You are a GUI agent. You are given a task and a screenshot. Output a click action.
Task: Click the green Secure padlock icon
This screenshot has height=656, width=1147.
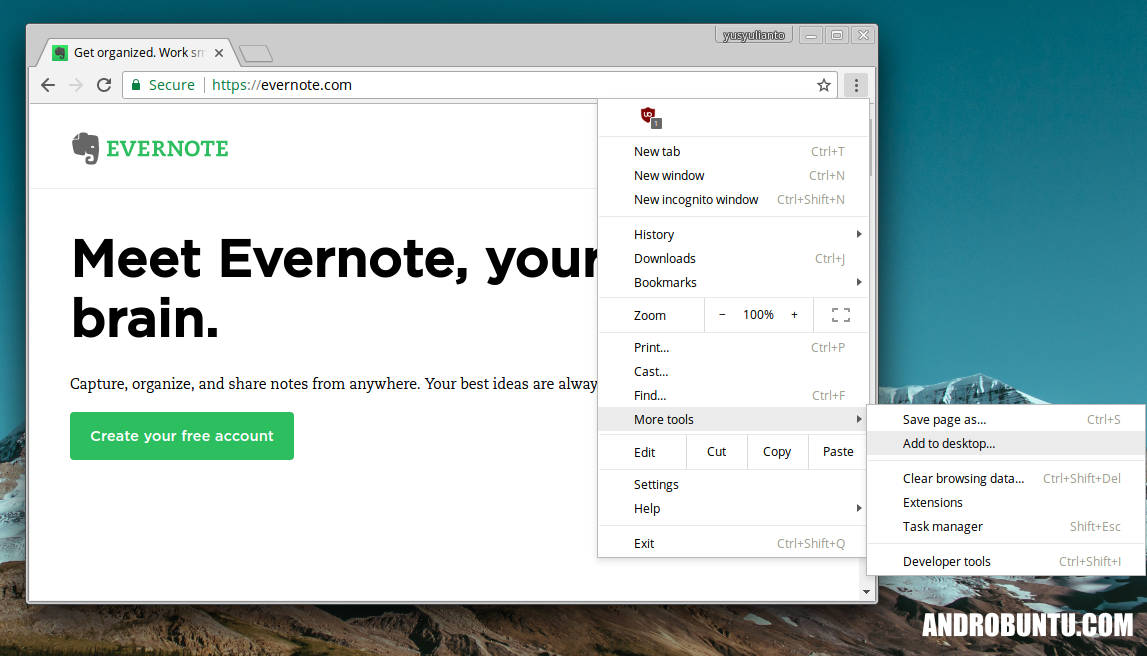coord(136,85)
